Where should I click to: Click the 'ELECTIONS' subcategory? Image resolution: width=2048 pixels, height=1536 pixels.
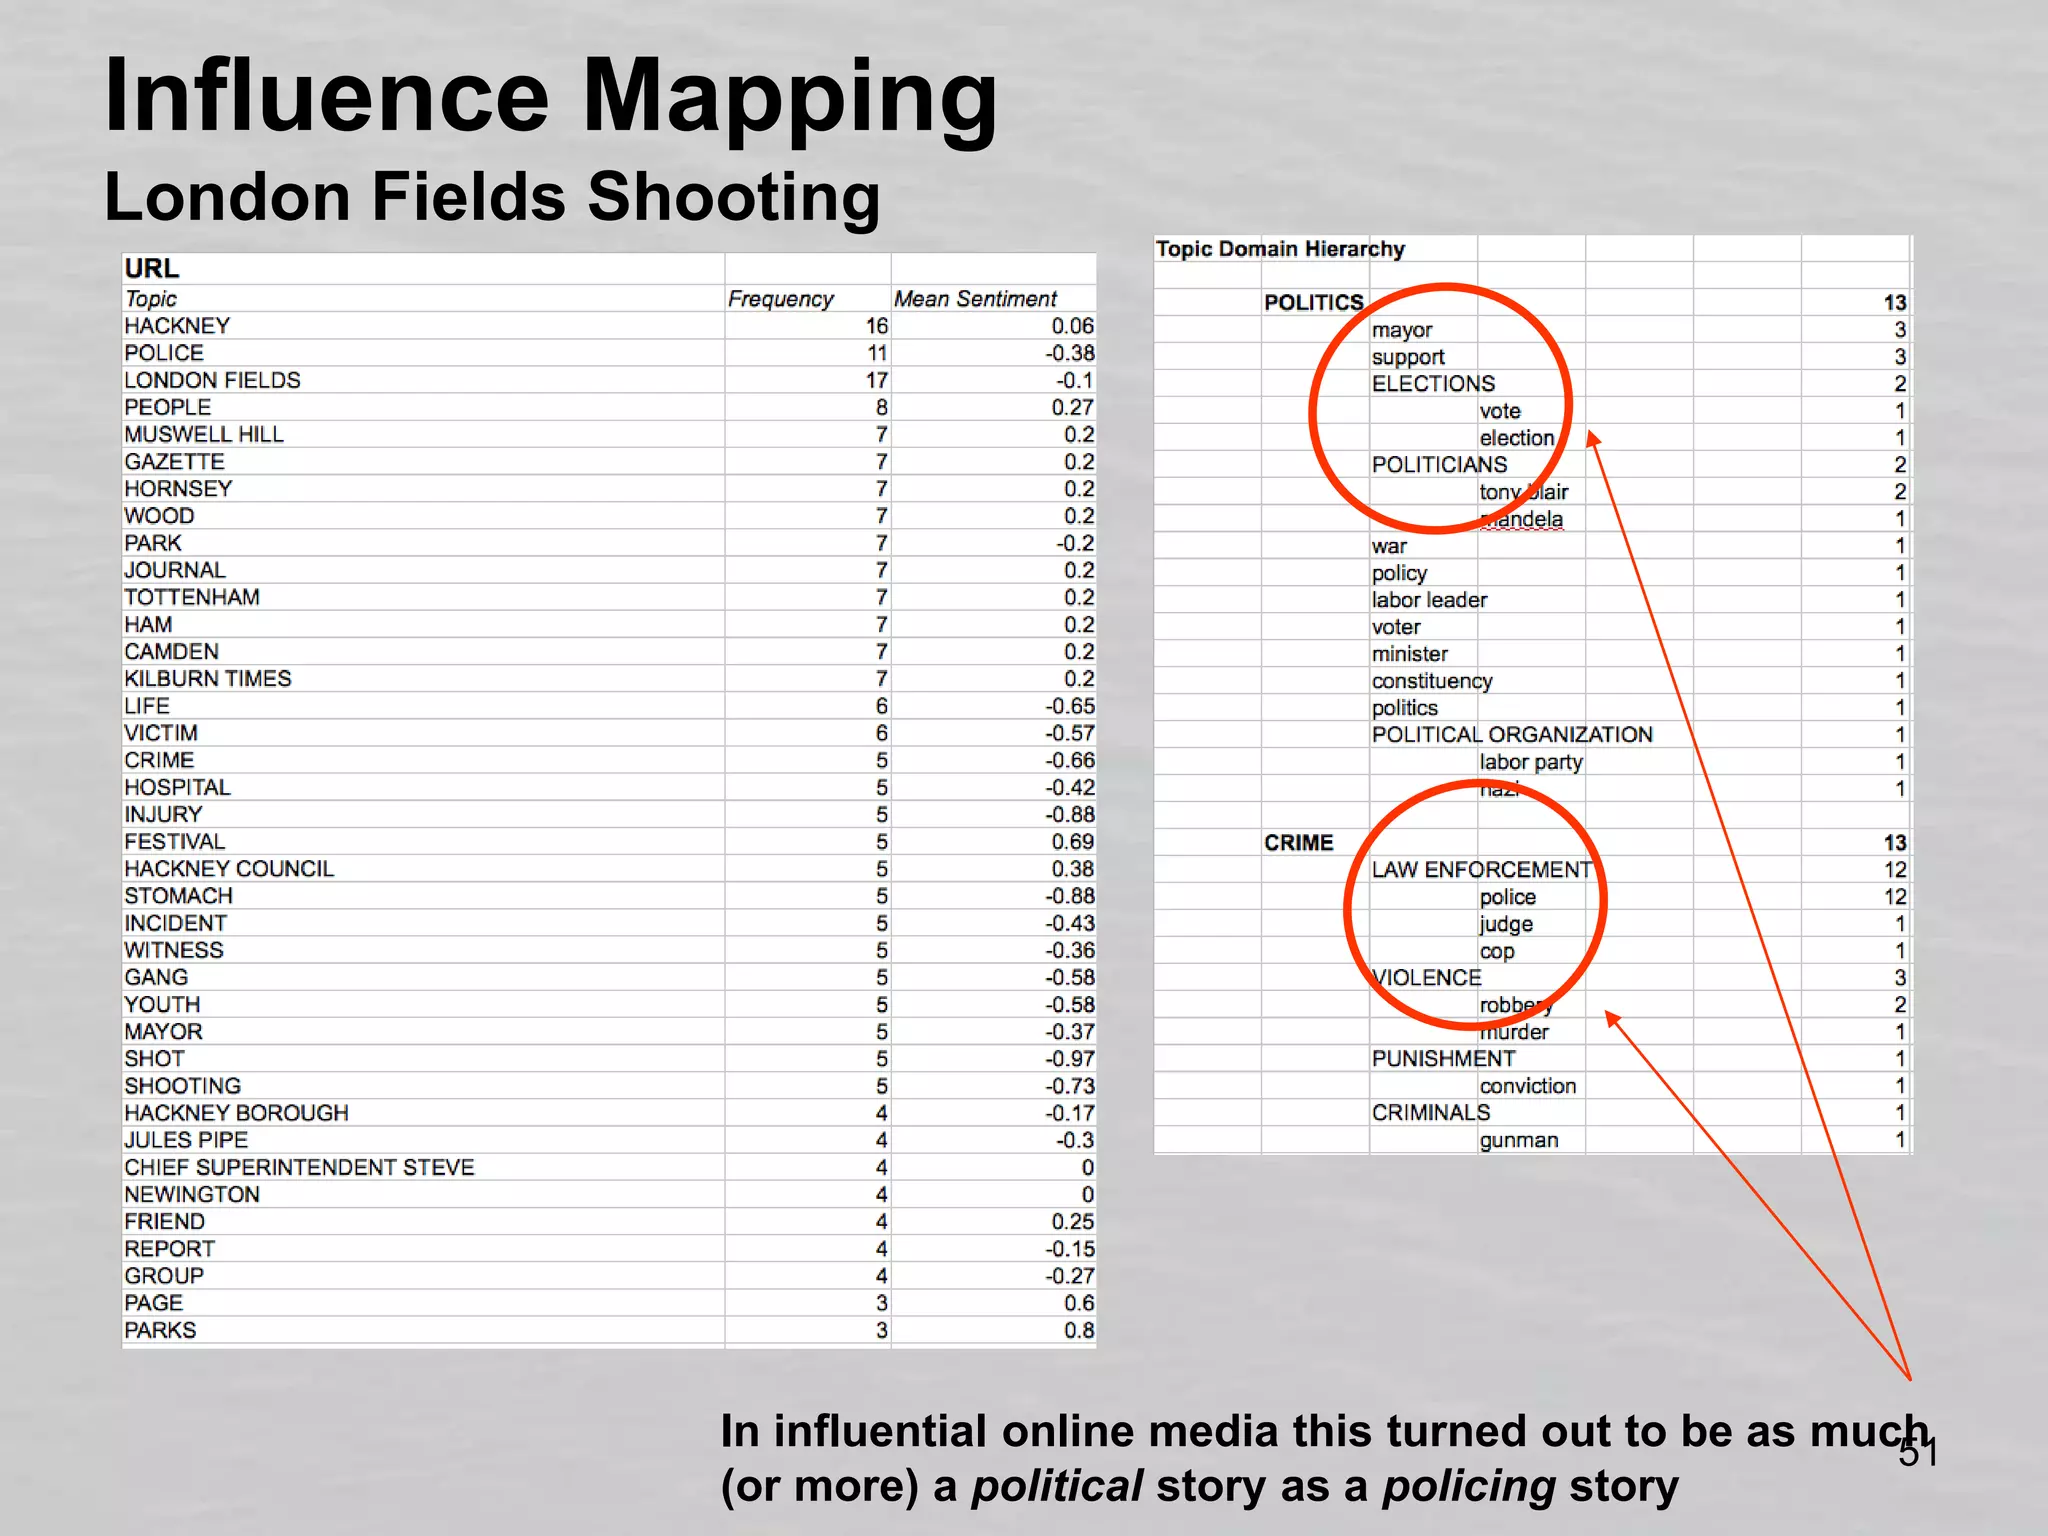[x=1433, y=384]
